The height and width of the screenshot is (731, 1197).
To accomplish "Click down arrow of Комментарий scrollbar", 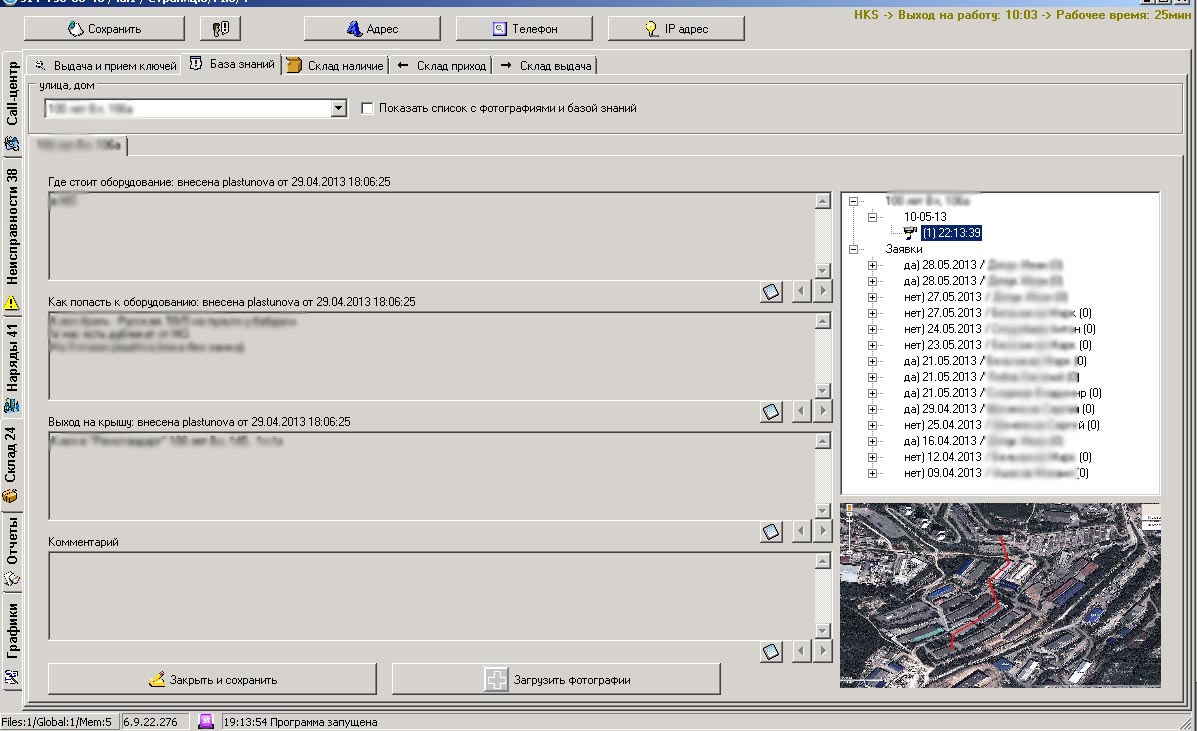I will [x=822, y=631].
